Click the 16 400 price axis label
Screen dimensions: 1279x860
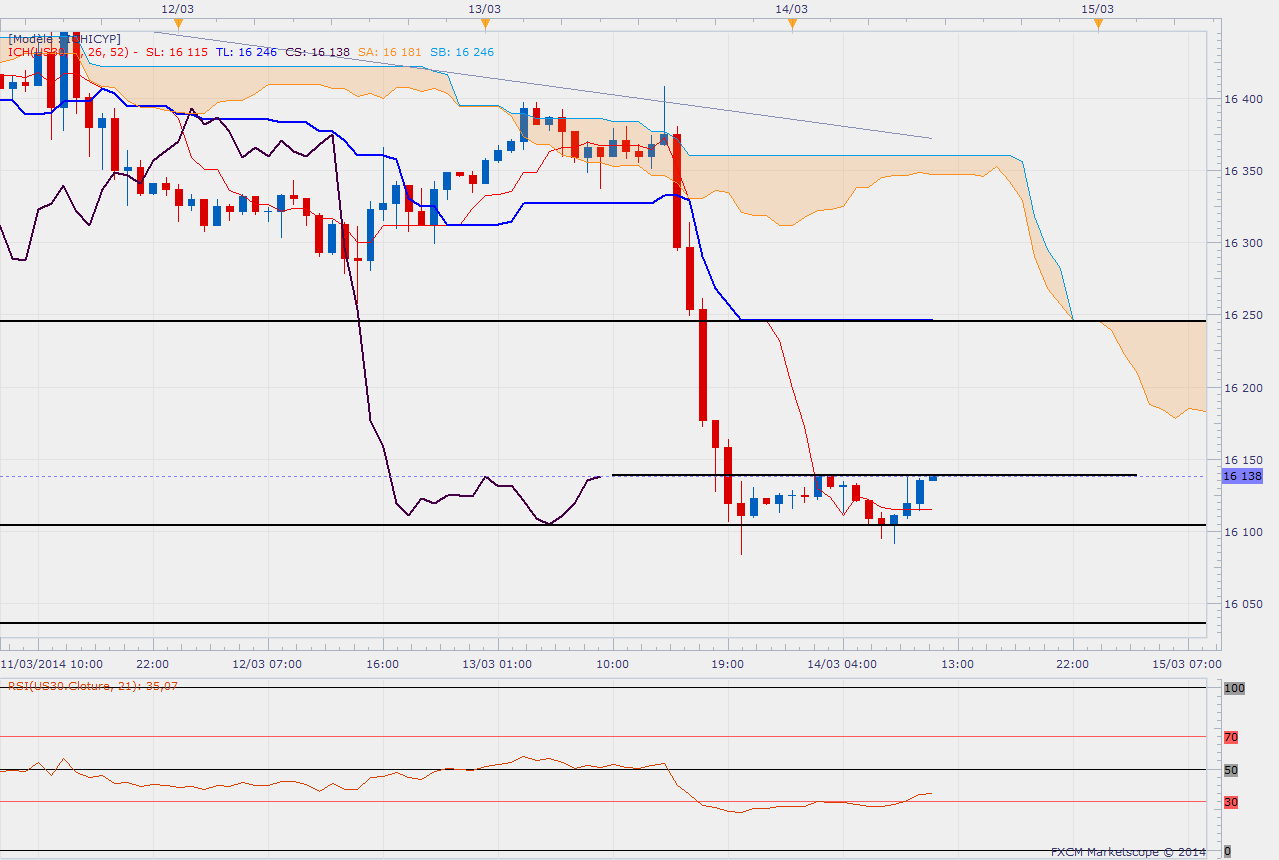[1243, 98]
